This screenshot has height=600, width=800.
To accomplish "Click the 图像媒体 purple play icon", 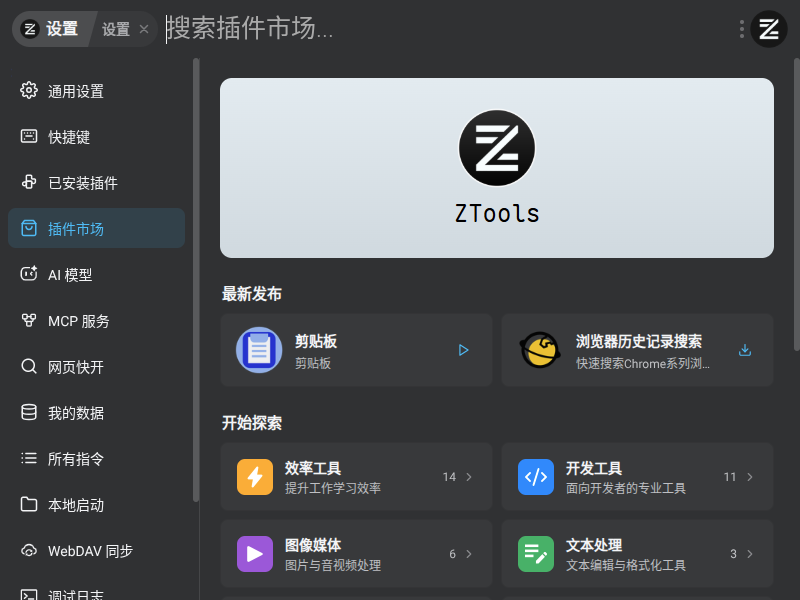I will click(255, 554).
